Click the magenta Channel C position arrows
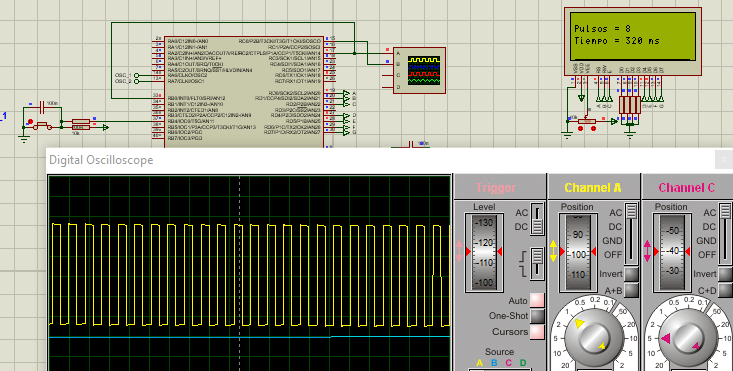Viewport: 733px width, 371px height. click(647, 251)
